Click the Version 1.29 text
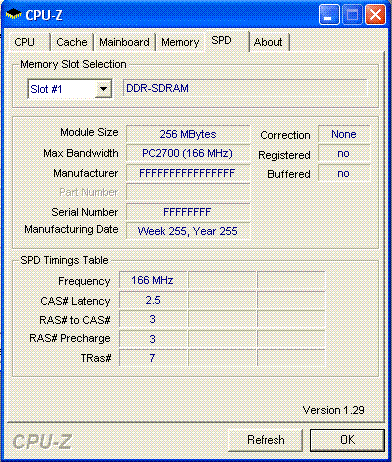This screenshot has height=462, width=392. (x=334, y=410)
